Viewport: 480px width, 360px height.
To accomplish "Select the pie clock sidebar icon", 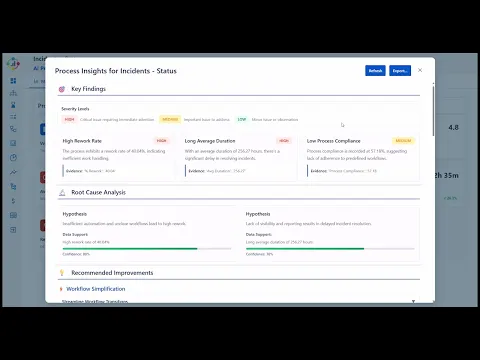I will click(x=13, y=158).
